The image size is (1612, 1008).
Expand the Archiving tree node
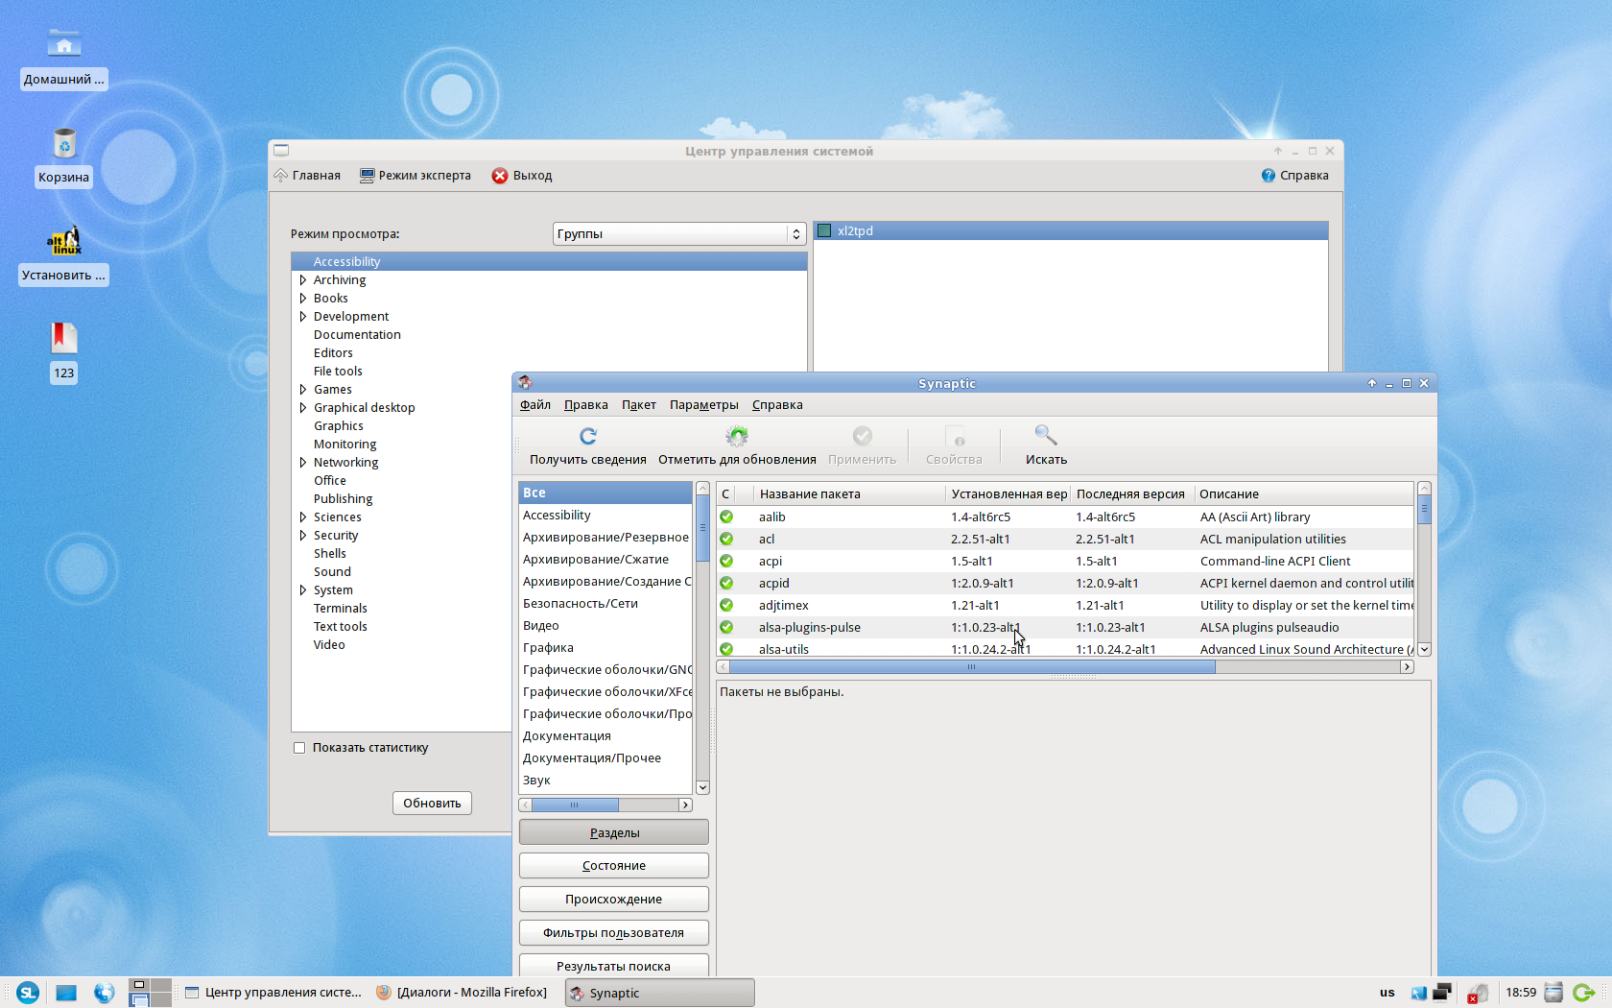click(x=303, y=280)
